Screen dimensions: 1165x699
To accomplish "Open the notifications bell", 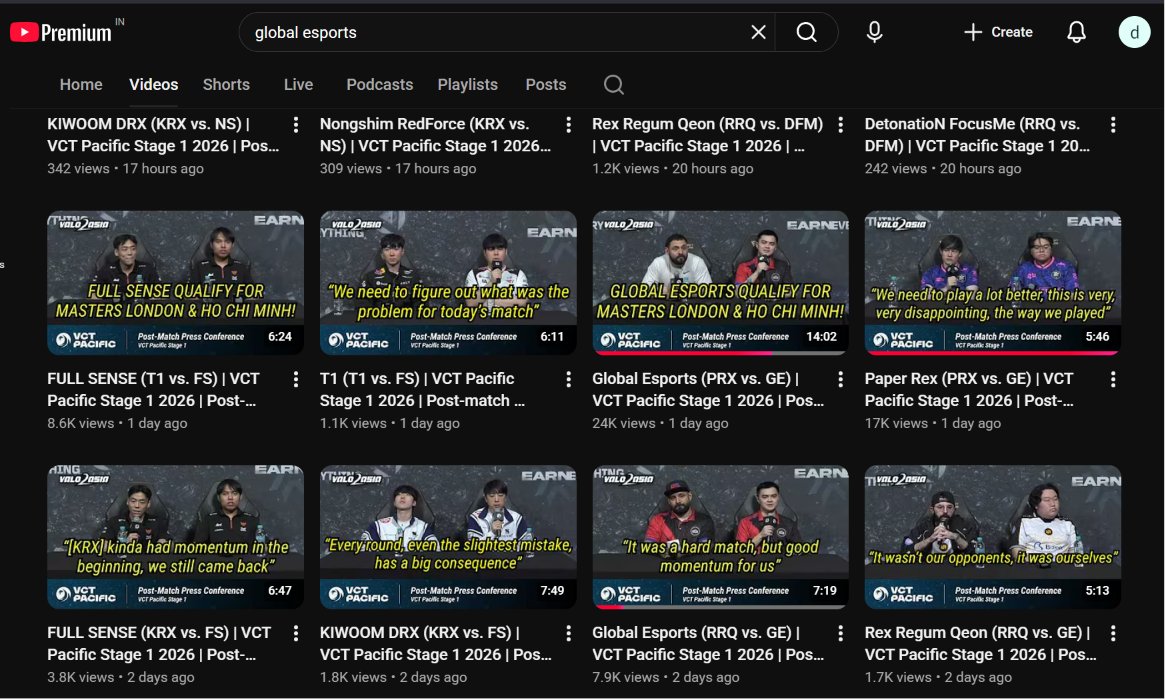I will (1076, 32).
